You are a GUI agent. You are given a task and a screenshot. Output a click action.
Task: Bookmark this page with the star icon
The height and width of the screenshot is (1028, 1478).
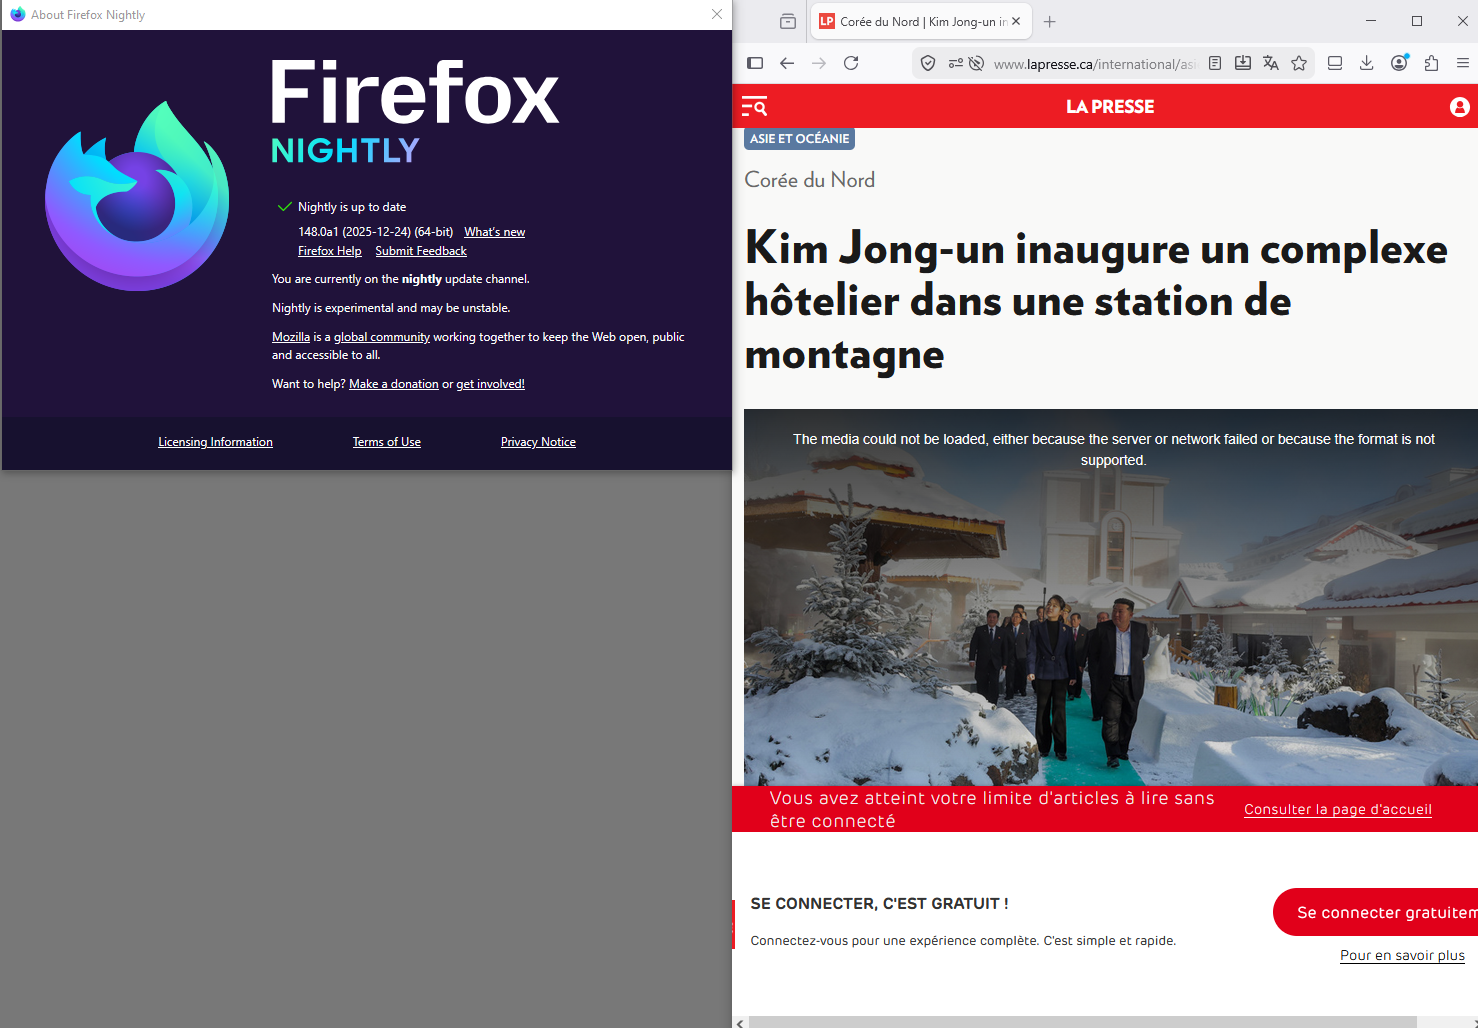(x=1299, y=63)
